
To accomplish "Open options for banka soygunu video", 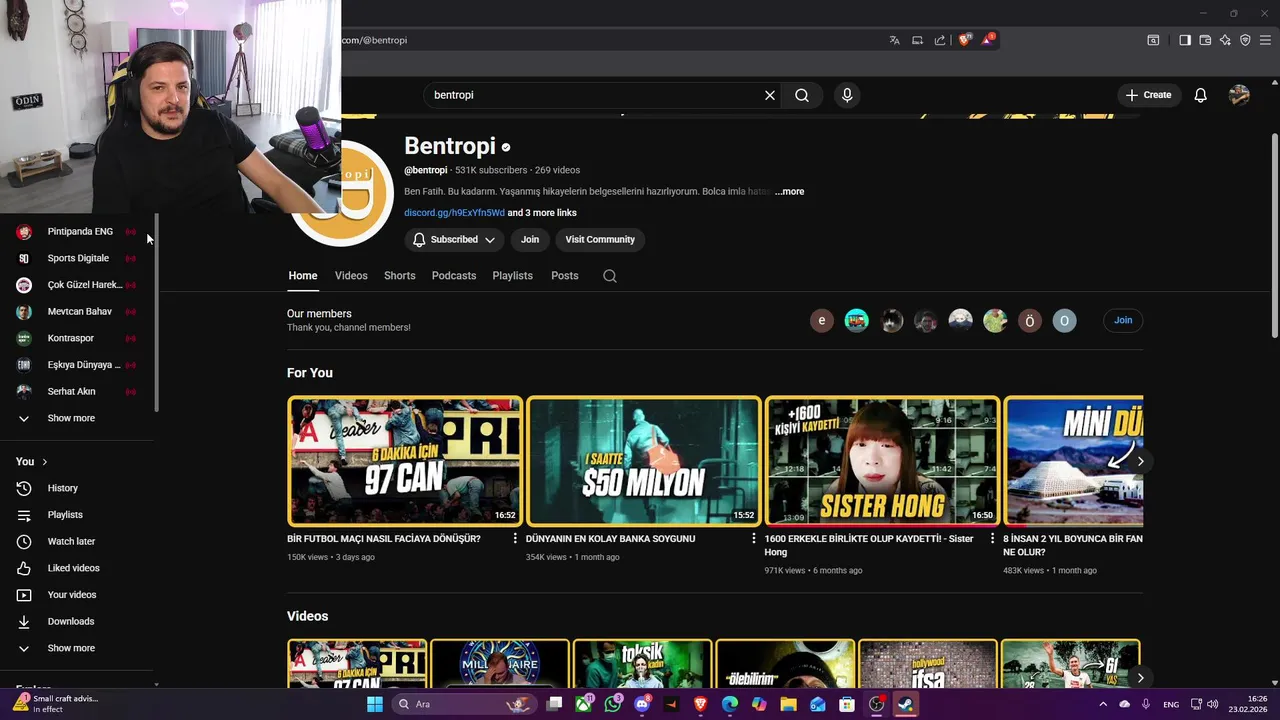I will coord(754,539).
